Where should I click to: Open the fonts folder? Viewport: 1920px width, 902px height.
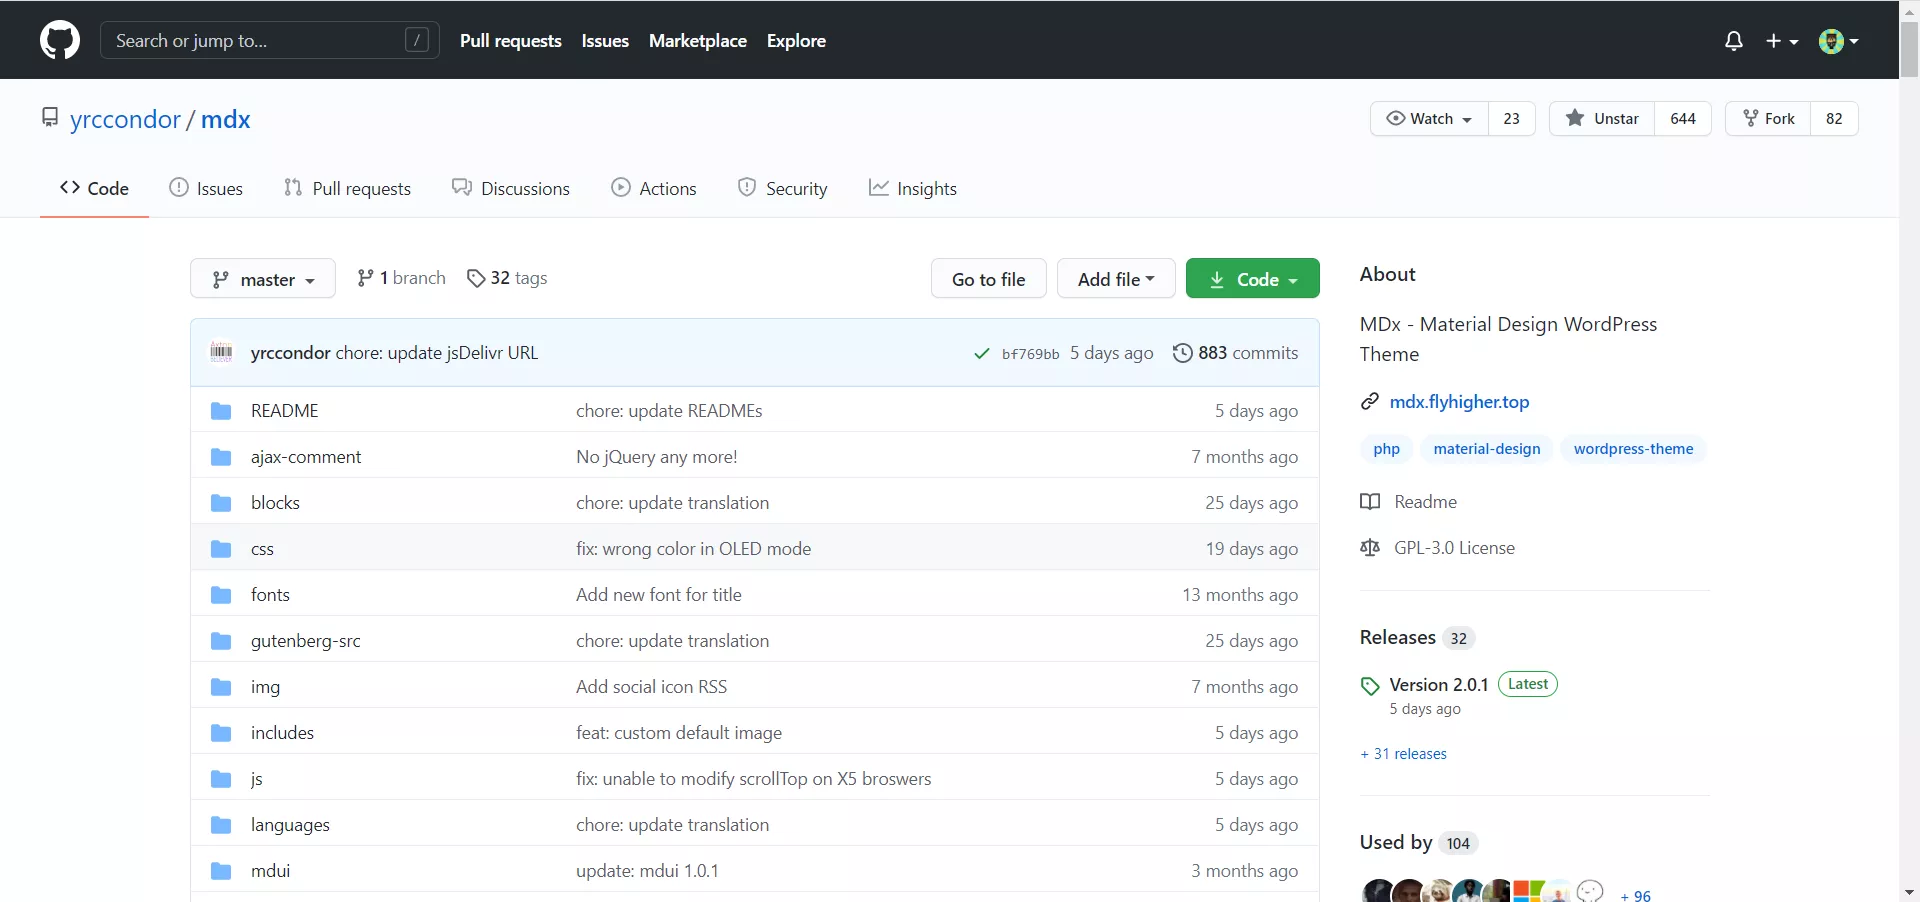point(270,595)
